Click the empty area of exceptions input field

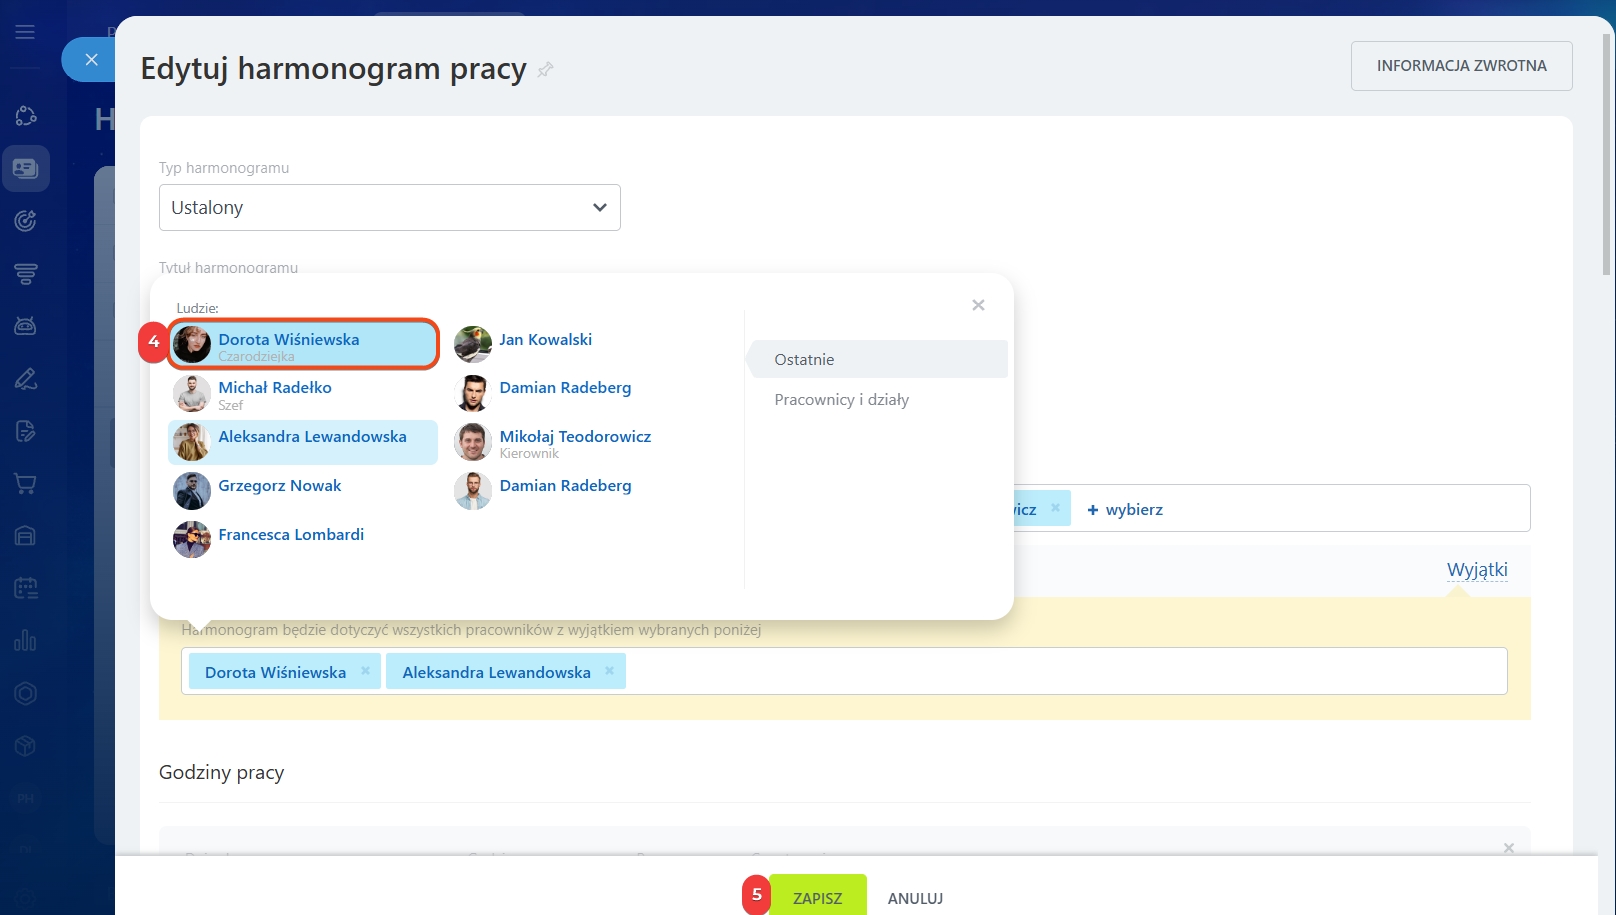pos(1066,671)
